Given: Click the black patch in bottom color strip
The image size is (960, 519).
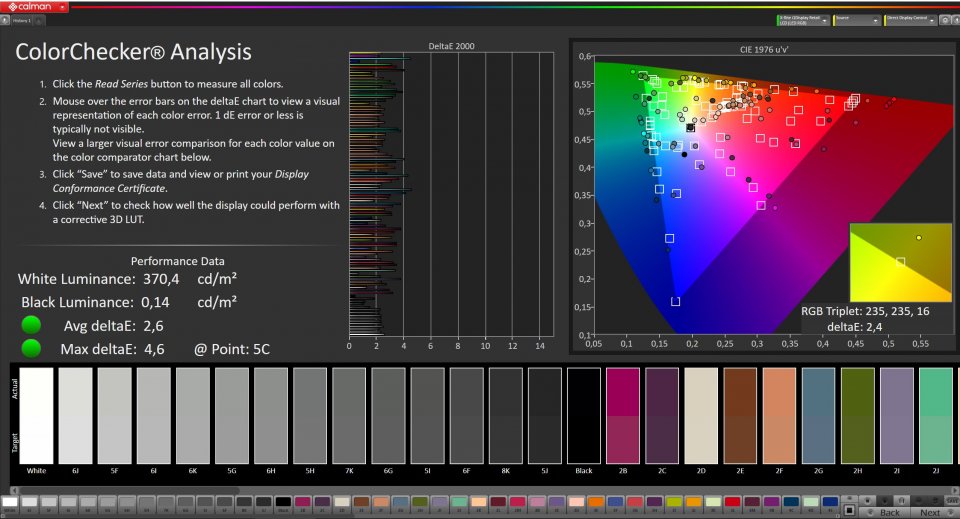Looking at the screenshot, I should [x=283, y=504].
